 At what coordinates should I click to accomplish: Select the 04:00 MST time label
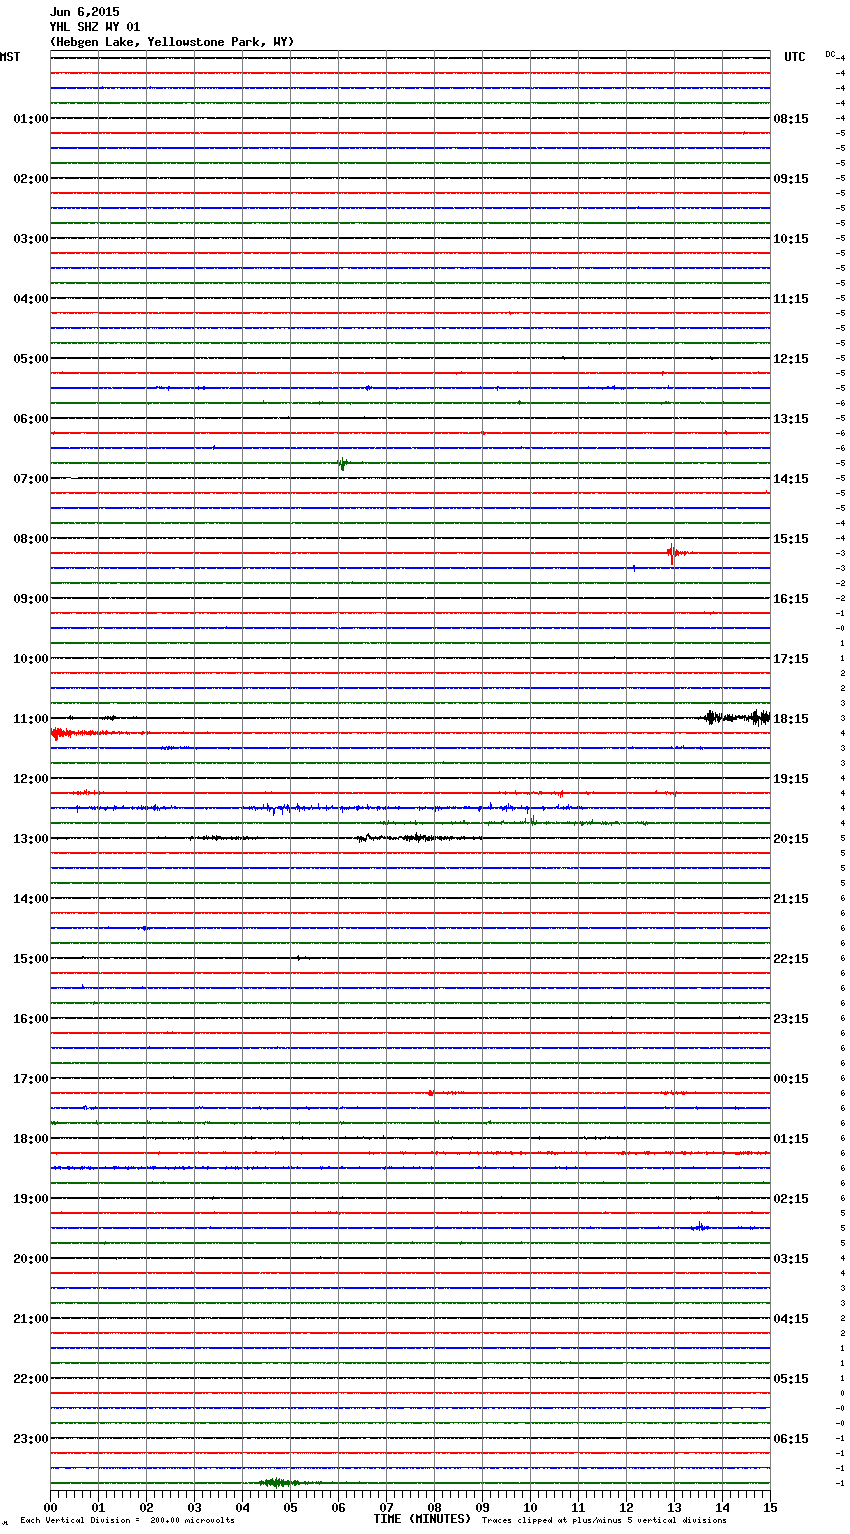tap(31, 299)
